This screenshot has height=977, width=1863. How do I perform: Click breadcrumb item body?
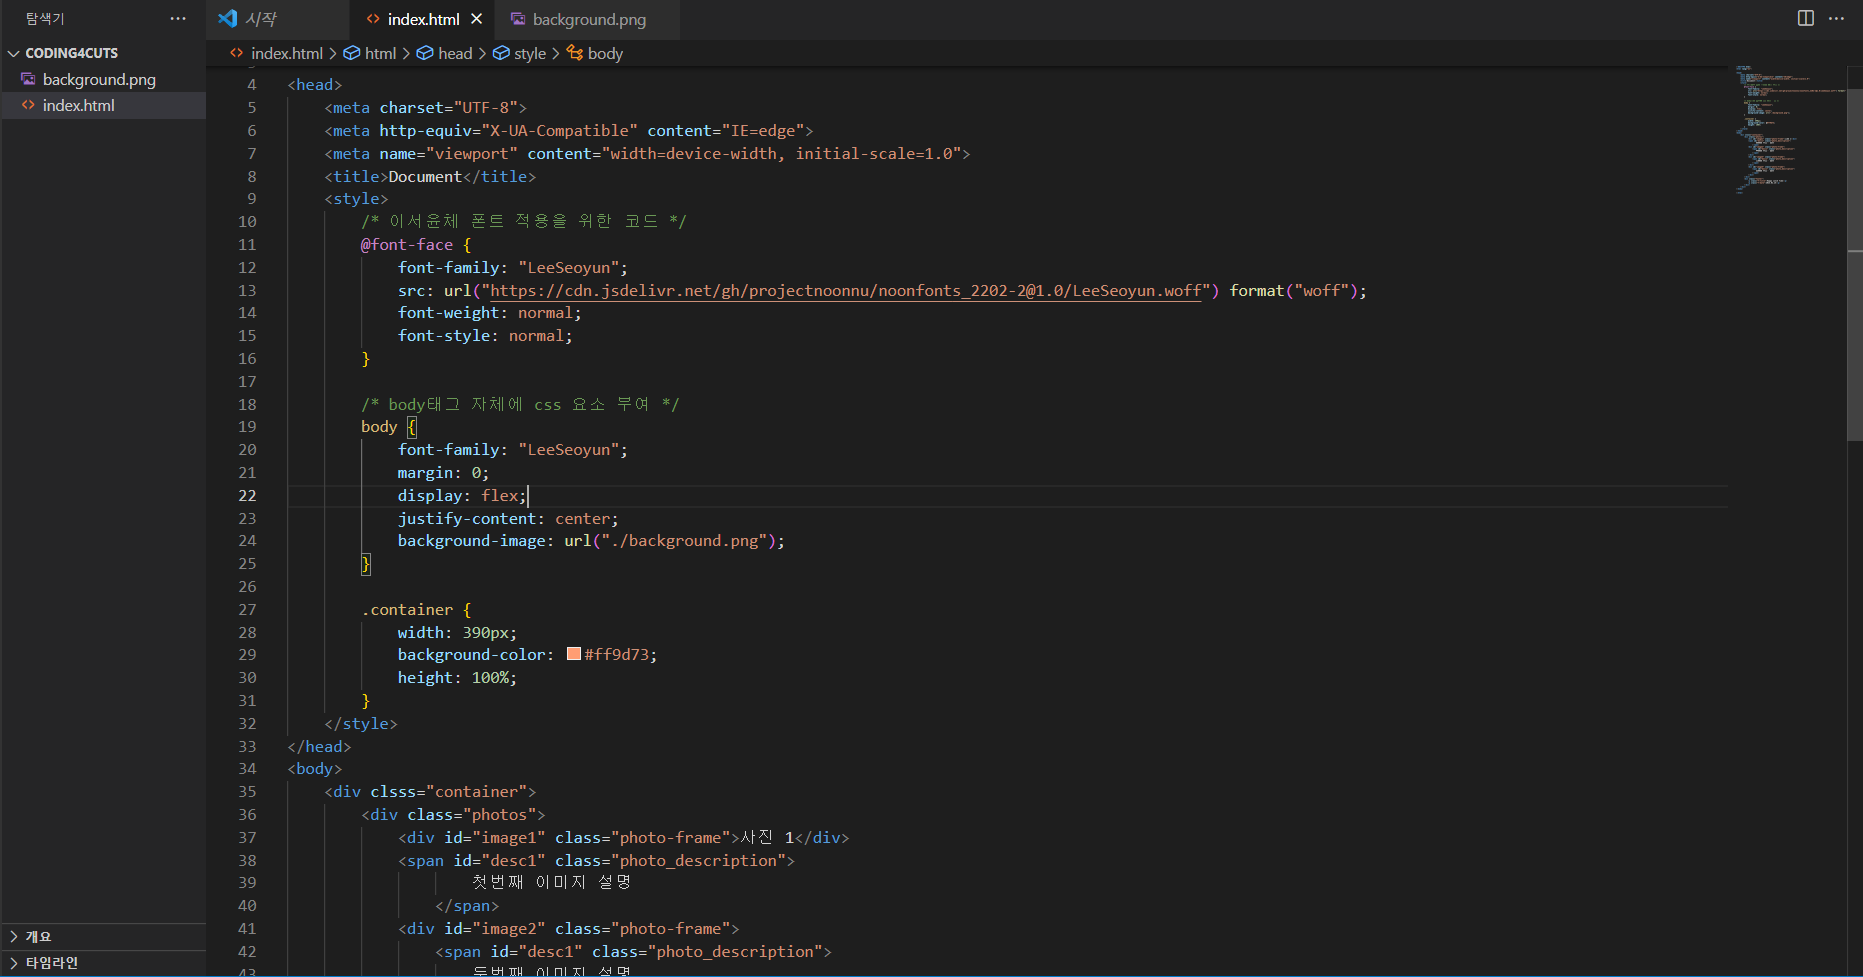[x=605, y=53]
